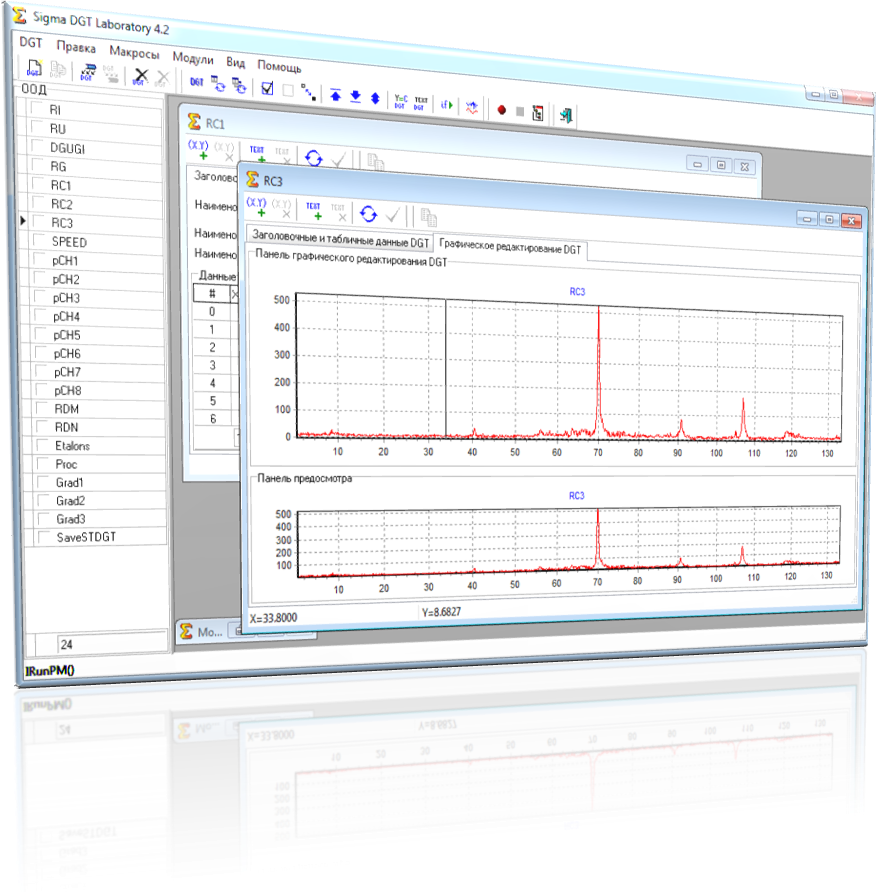Click the gray stop square icon
This screenshot has height=892, width=878.
coord(520,112)
